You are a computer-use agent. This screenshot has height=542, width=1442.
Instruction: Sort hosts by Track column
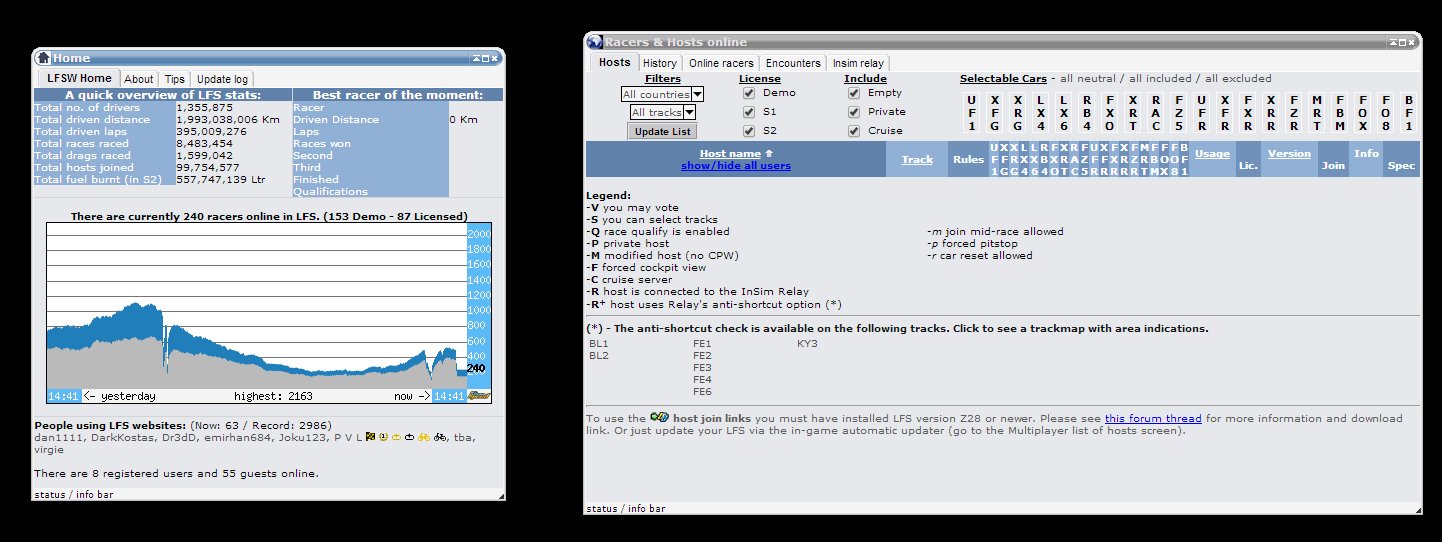(x=917, y=160)
